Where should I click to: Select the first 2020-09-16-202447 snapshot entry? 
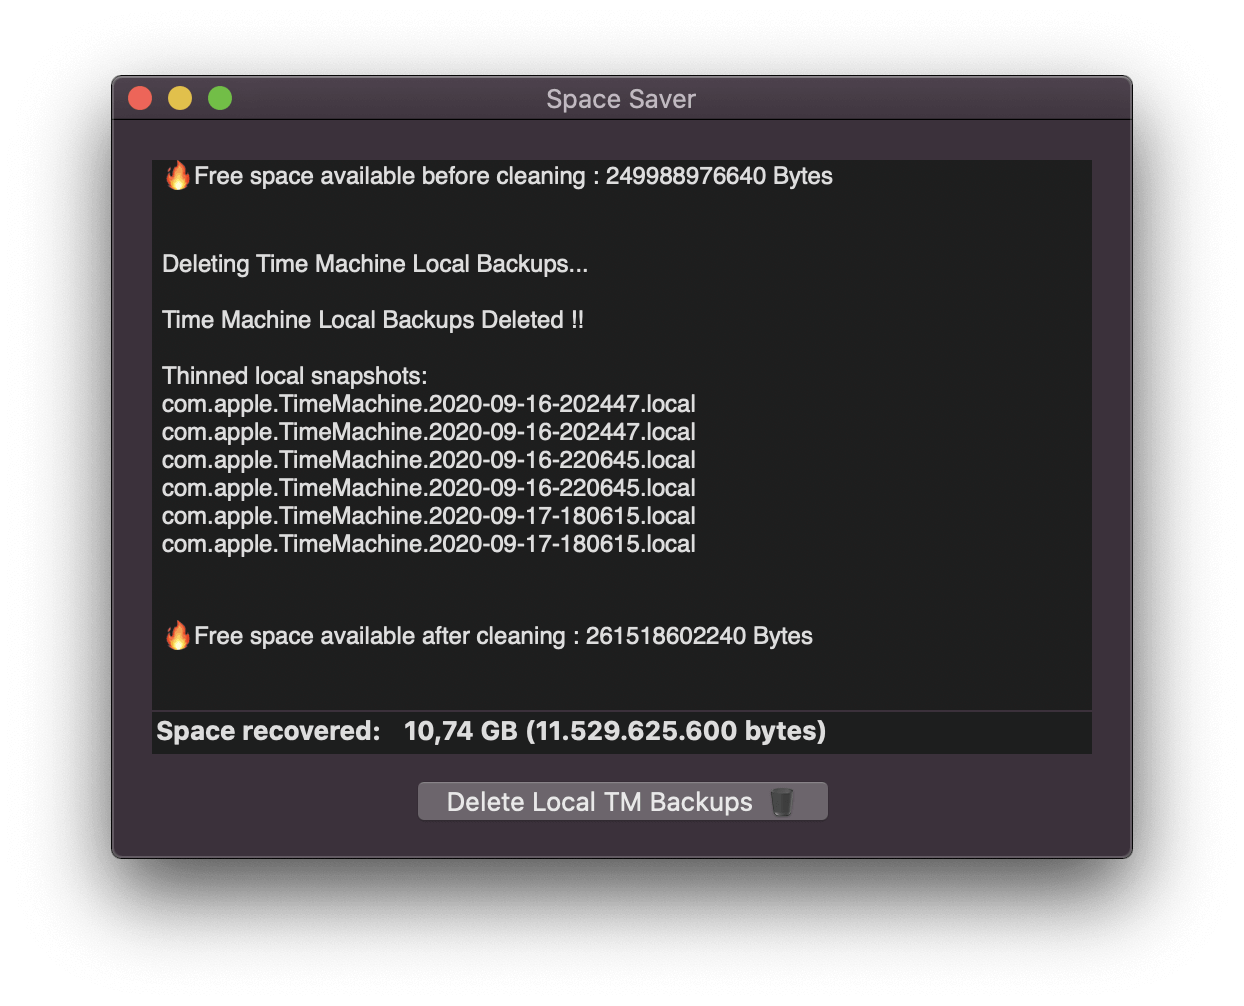click(428, 404)
